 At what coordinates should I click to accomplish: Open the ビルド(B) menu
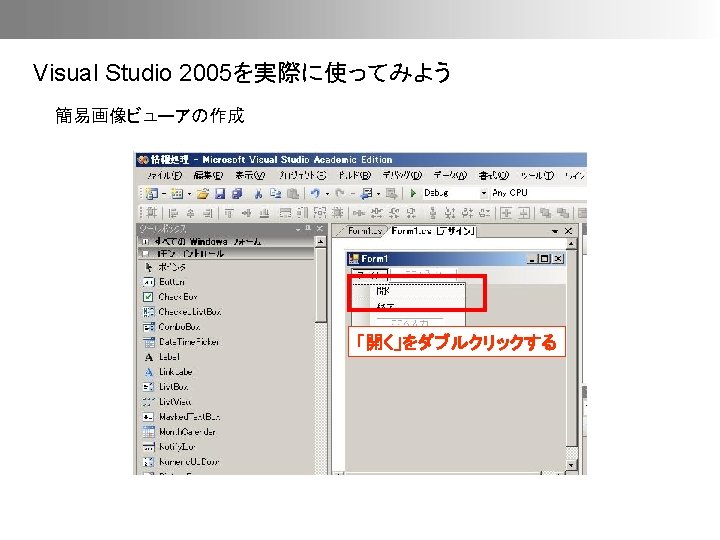click(354, 175)
